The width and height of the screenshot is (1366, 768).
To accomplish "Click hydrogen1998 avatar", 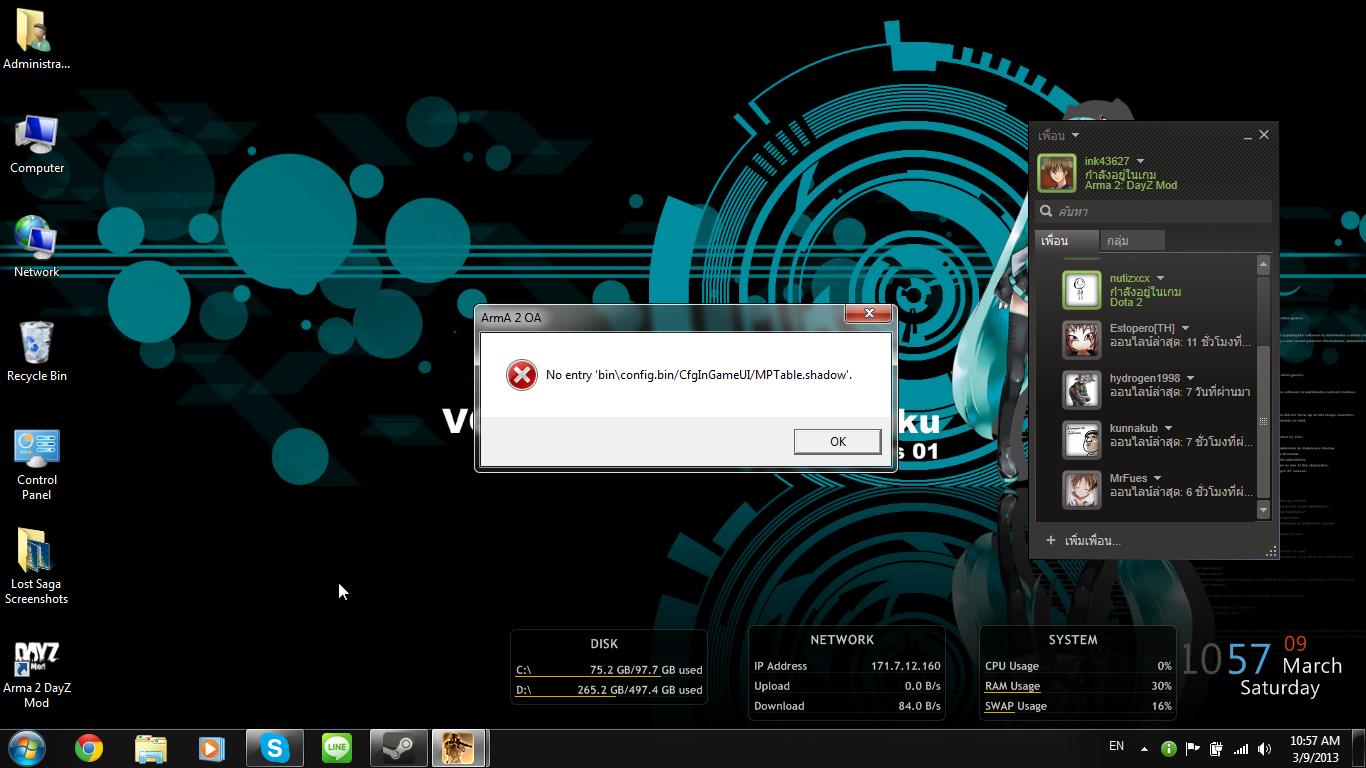I will 1081,390.
